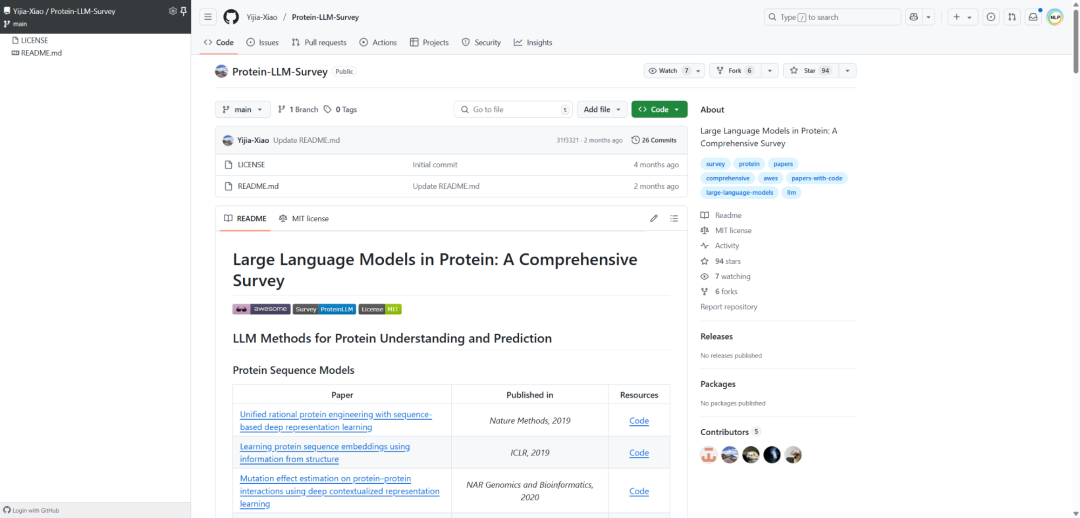The height and width of the screenshot is (518, 1080).
Task: Open the Insights tab
Action: pos(533,43)
